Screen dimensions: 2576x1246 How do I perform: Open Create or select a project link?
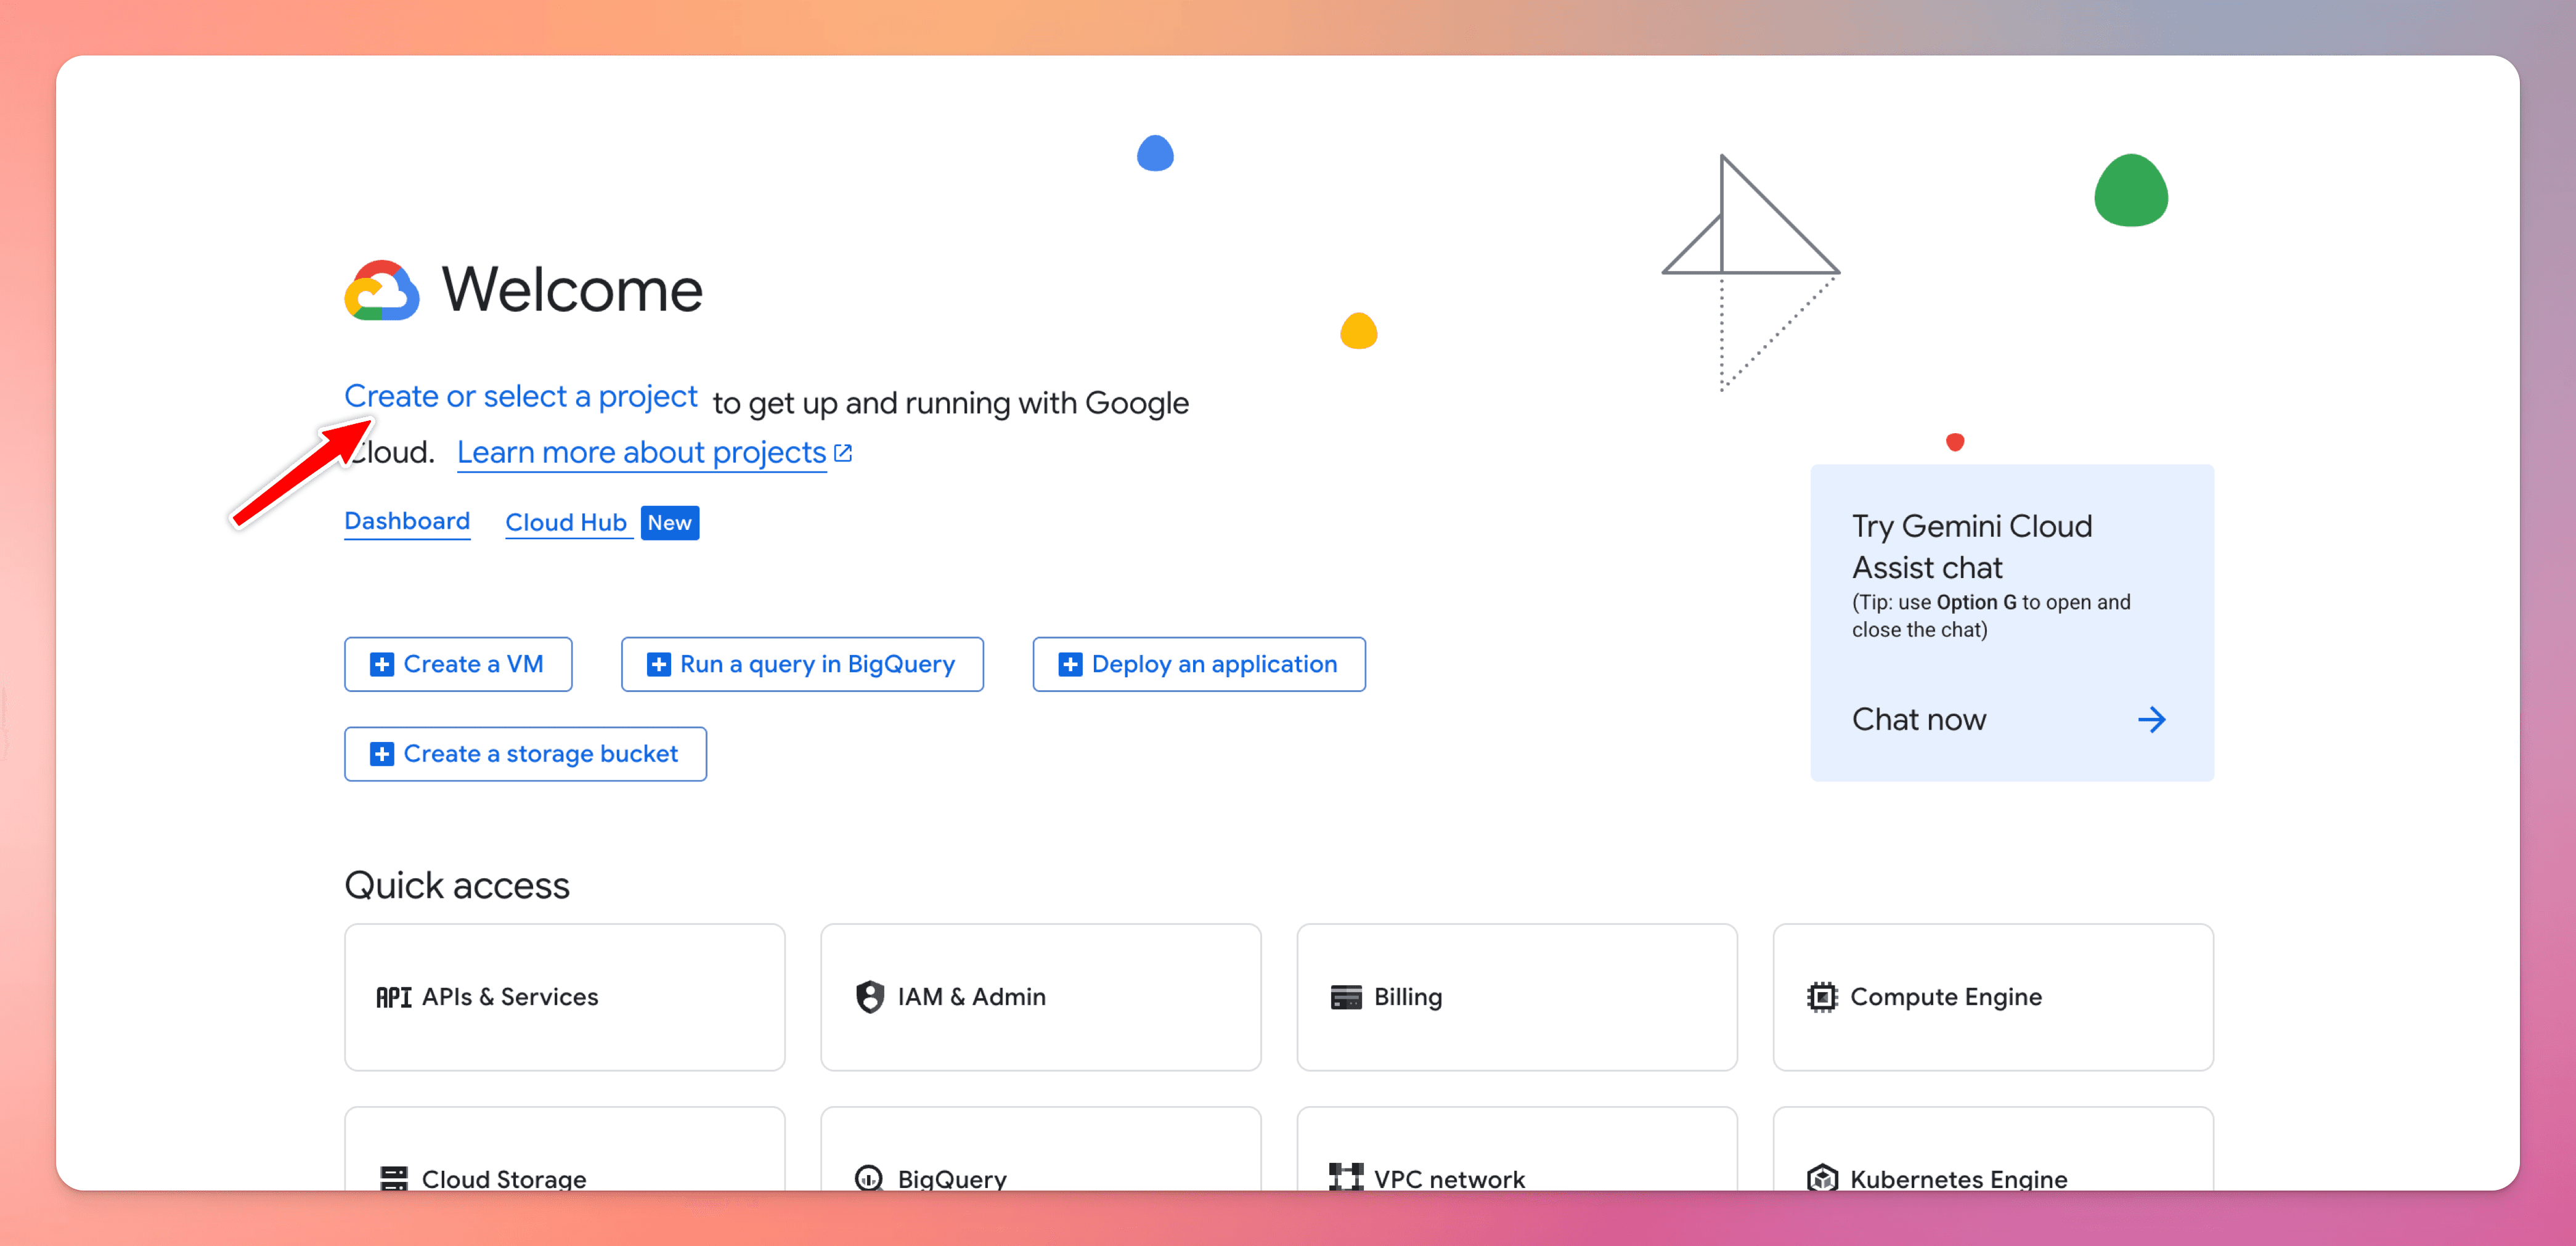520,396
